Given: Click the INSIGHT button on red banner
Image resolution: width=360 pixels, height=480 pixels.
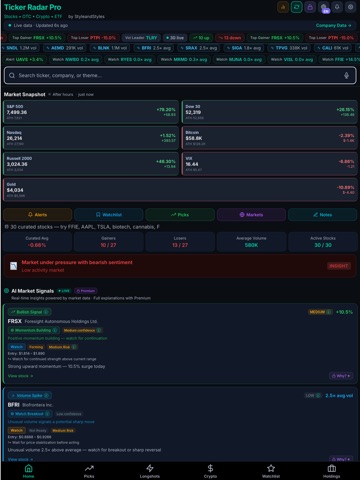Looking at the screenshot, I should 339,266.
